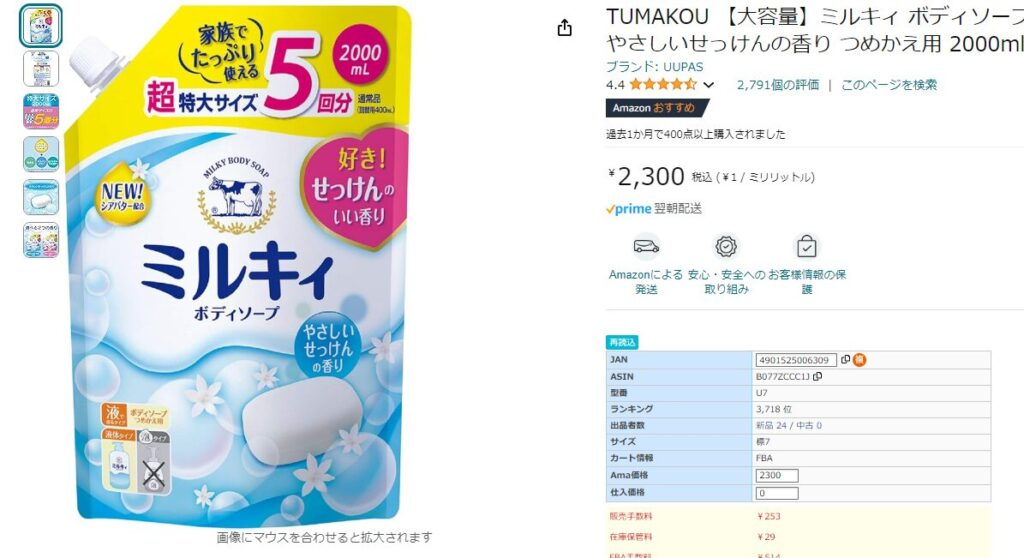The image size is (1024, 558).
Task: Click the safety and security badge icon
Action: click(726, 246)
